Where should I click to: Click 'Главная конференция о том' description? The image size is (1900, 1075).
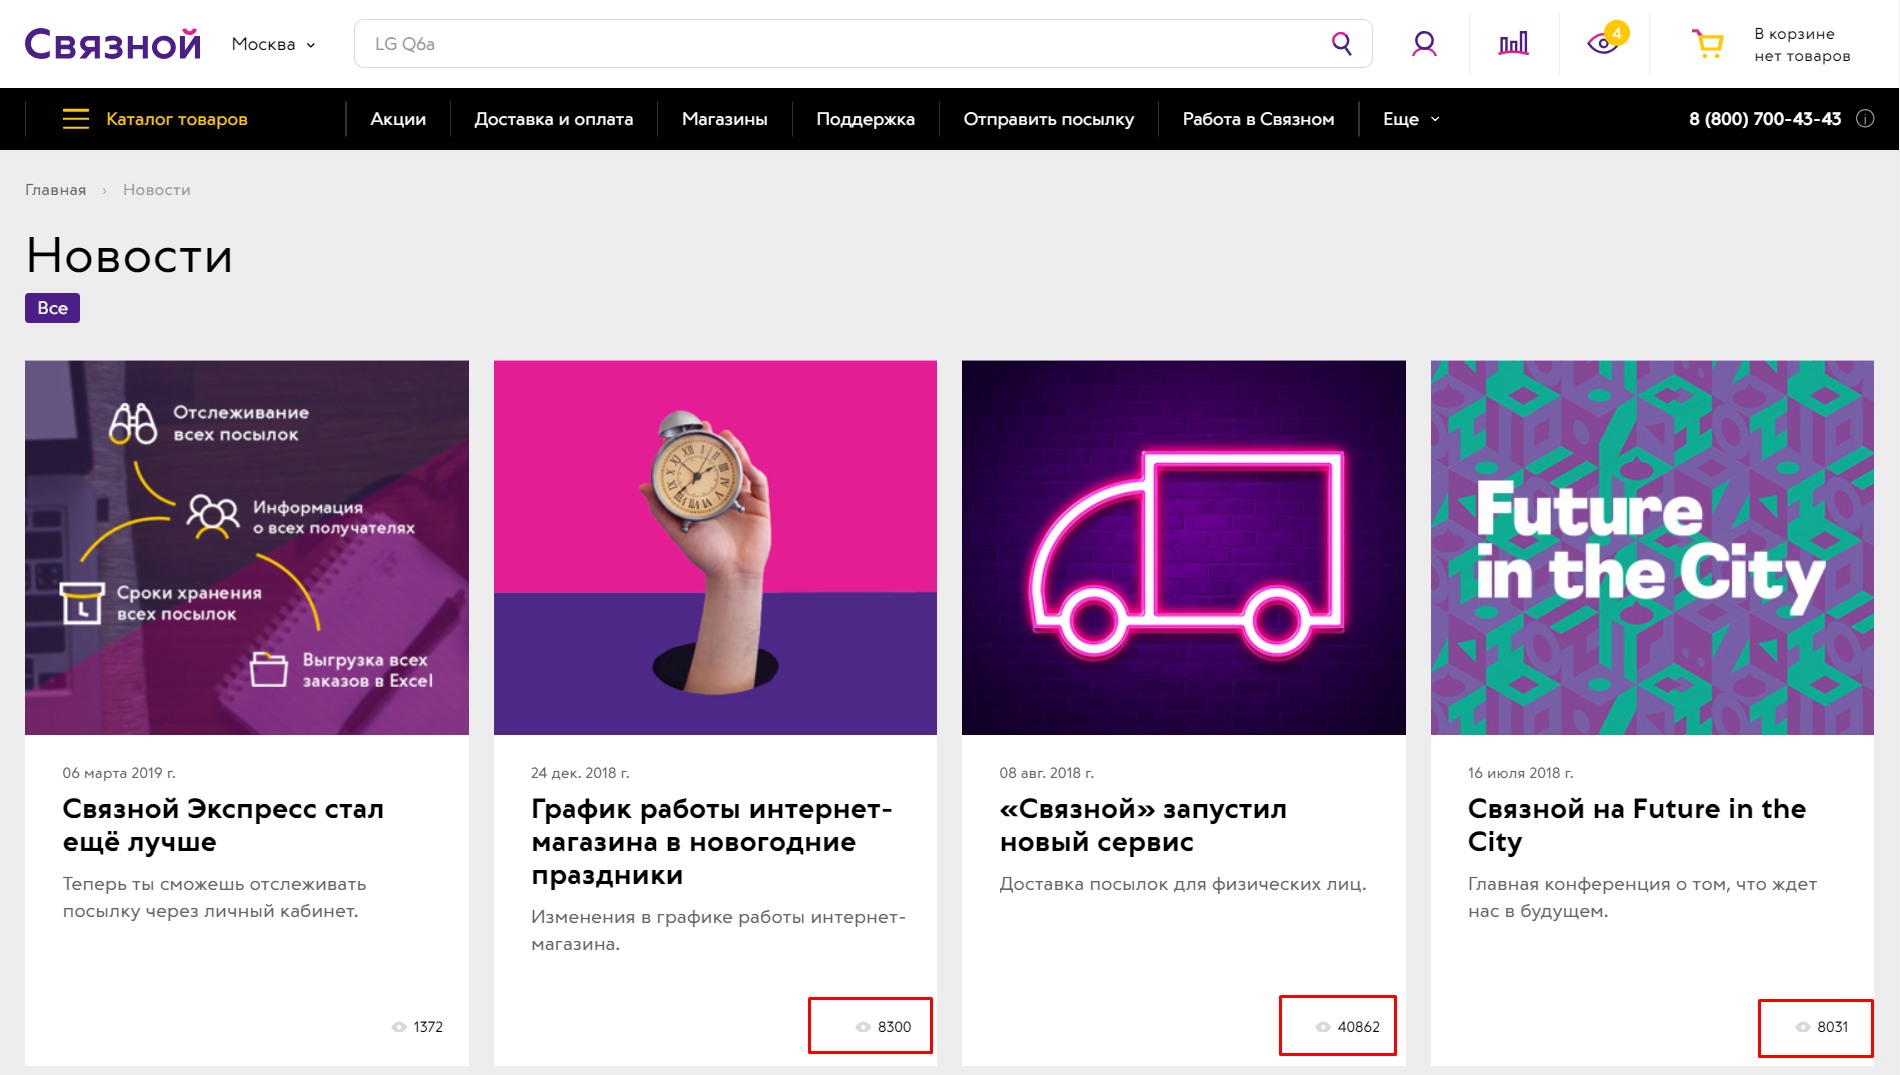tap(1642, 898)
